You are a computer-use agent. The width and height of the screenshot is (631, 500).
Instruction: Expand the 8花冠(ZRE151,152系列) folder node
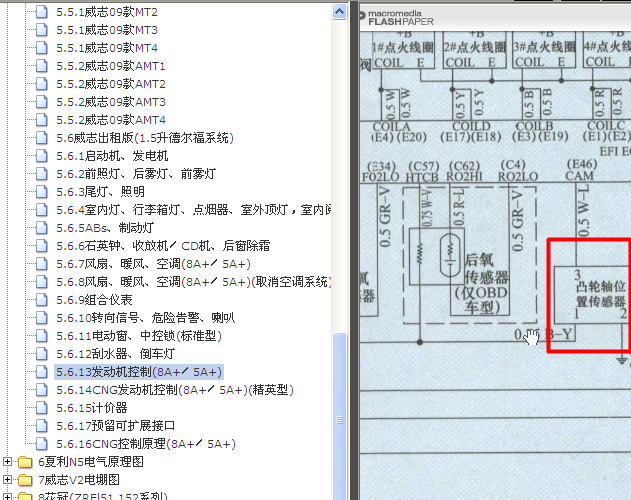click(x=7, y=497)
